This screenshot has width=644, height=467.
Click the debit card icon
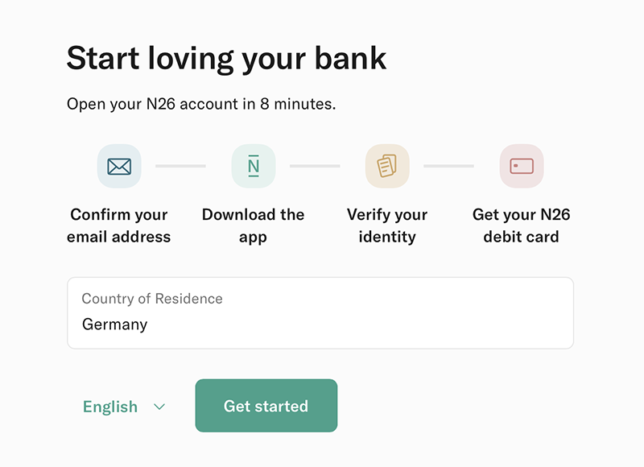pyautogui.click(x=522, y=166)
